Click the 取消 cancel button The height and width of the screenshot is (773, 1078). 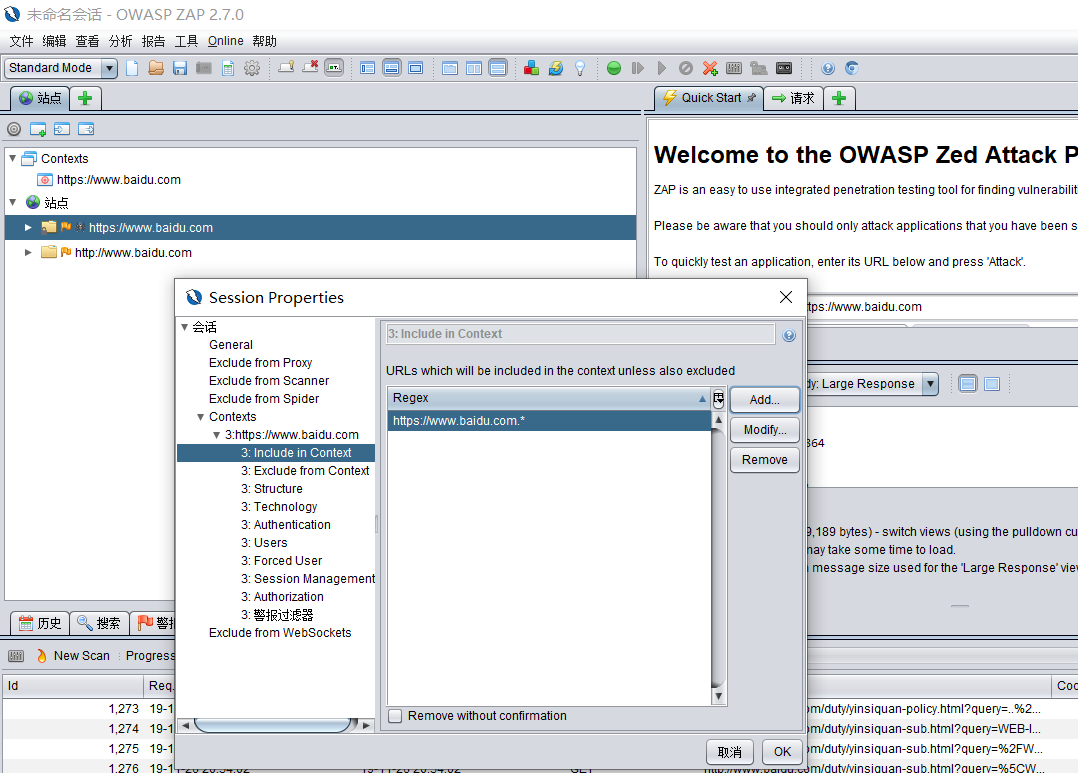[x=729, y=752]
